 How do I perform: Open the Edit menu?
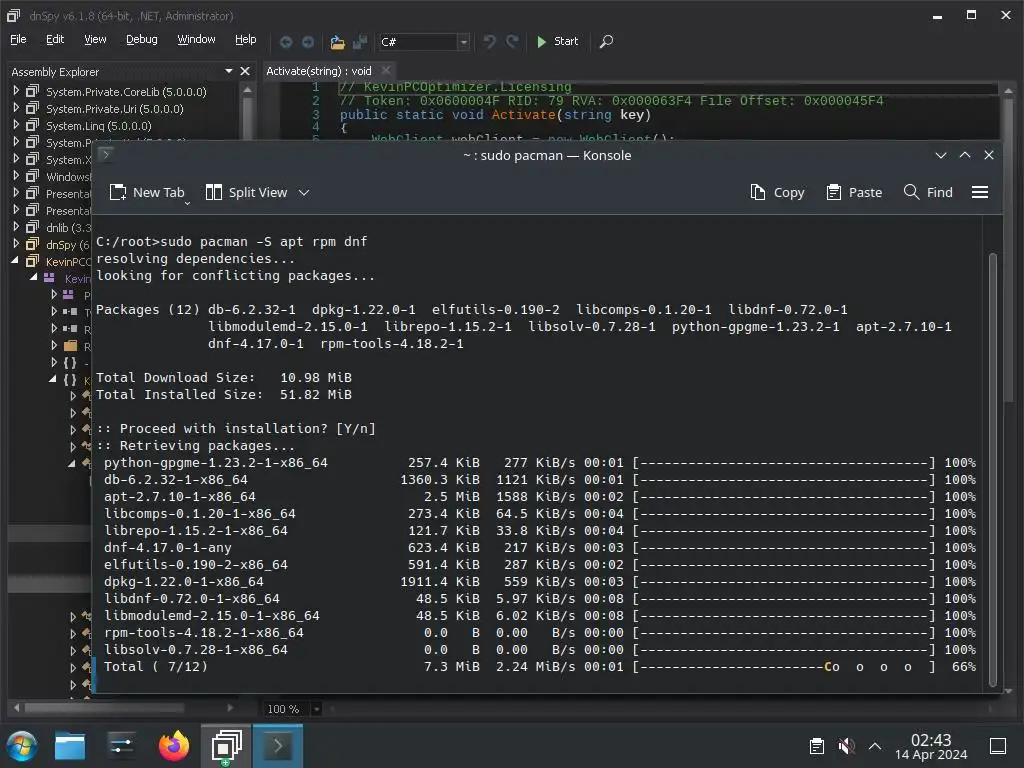point(55,39)
